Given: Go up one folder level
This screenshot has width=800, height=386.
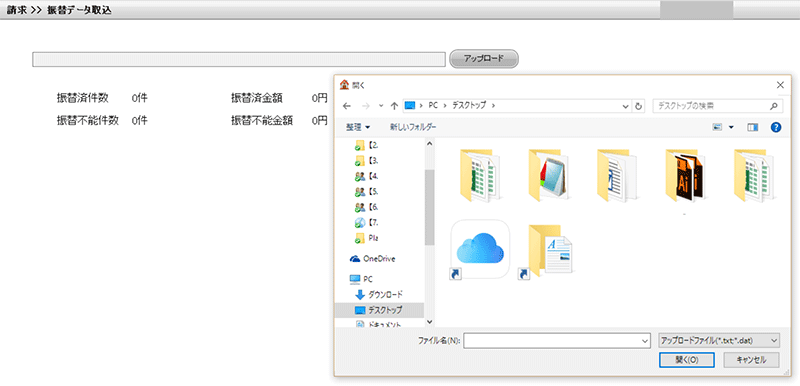Looking at the screenshot, I should pyautogui.click(x=394, y=106).
